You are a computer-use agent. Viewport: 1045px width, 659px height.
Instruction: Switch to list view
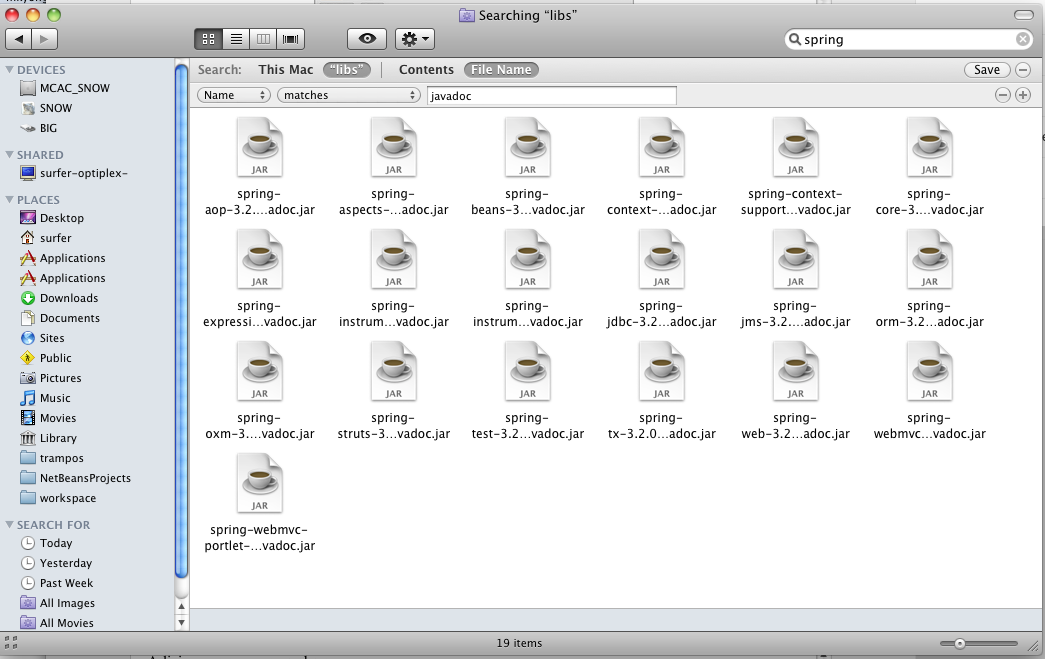pyautogui.click(x=236, y=39)
